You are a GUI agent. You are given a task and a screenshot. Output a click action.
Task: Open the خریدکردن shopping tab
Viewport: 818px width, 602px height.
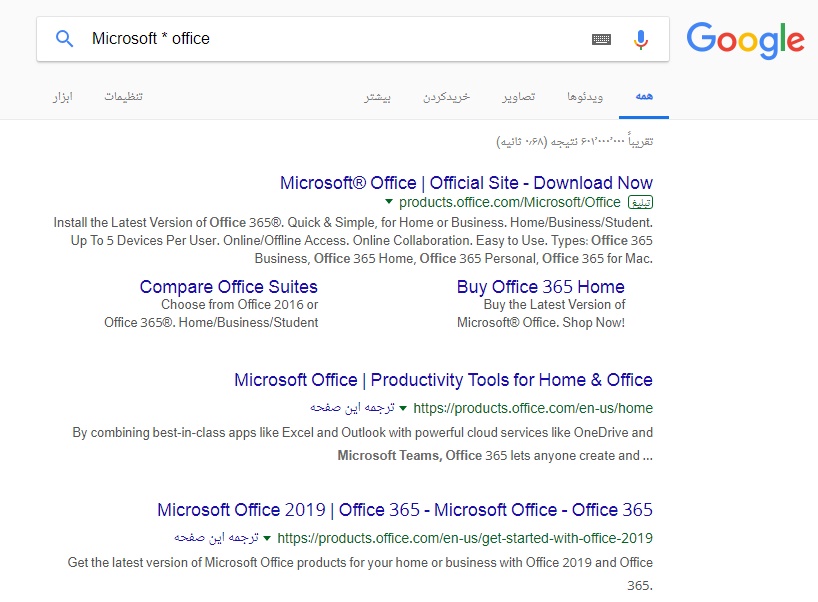446,97
